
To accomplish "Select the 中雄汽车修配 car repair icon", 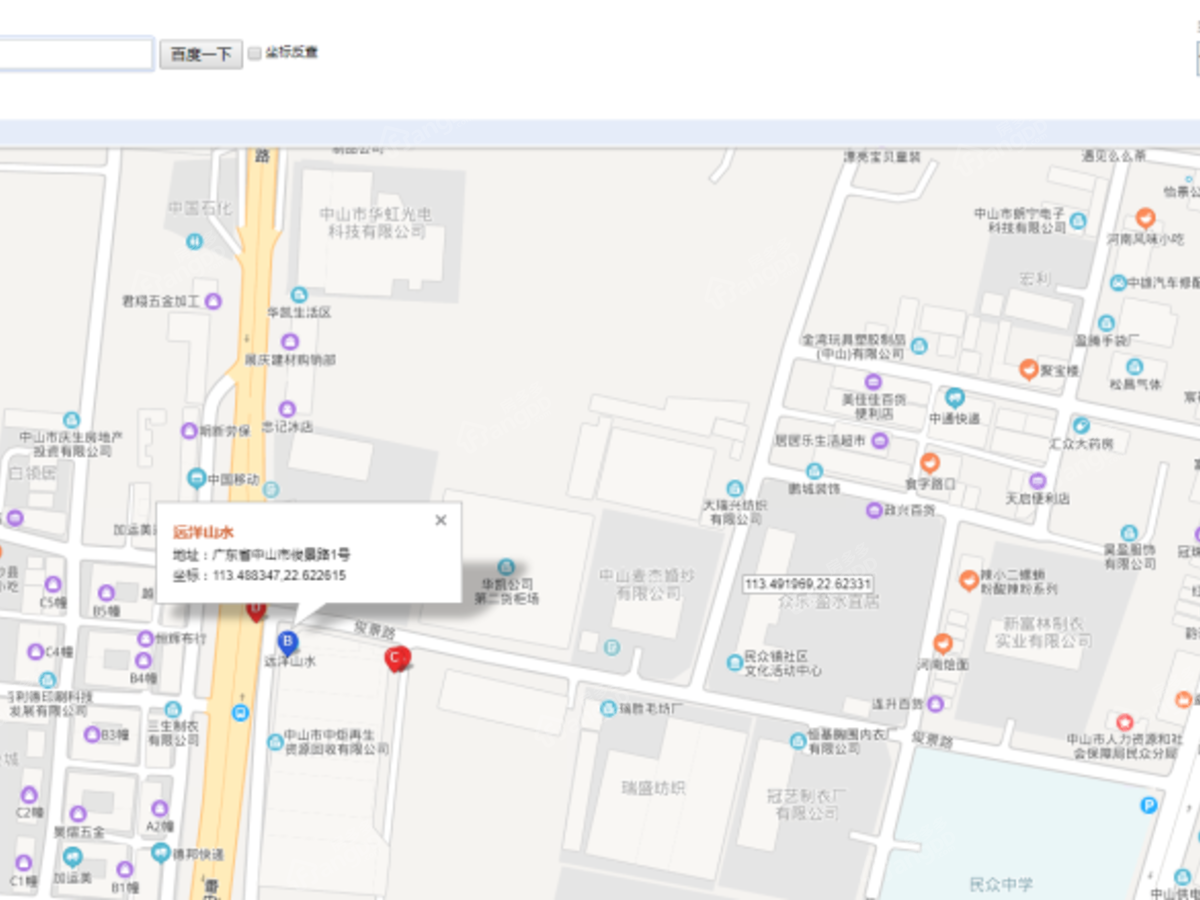I will (1118, 283).
